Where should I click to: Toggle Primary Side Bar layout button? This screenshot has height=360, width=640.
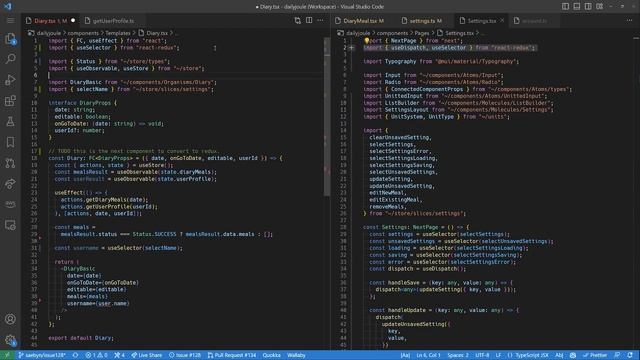[565, 7]
